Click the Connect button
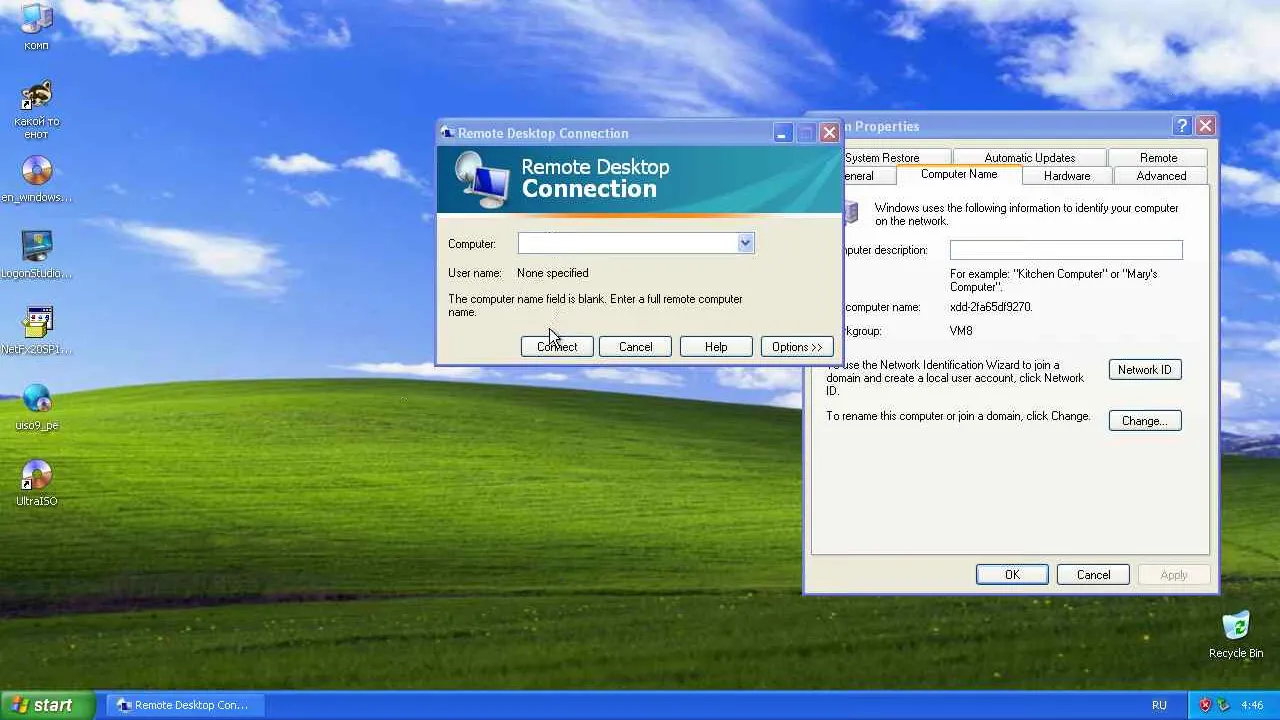 coord(557,347)
